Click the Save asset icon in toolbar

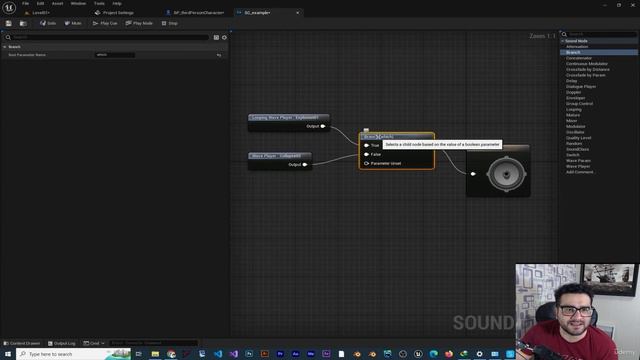click(9, 23)
